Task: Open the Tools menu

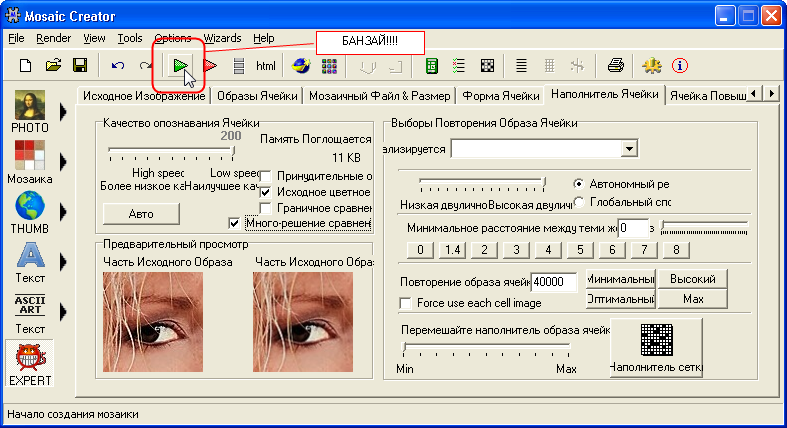Action: click(130, 39)
